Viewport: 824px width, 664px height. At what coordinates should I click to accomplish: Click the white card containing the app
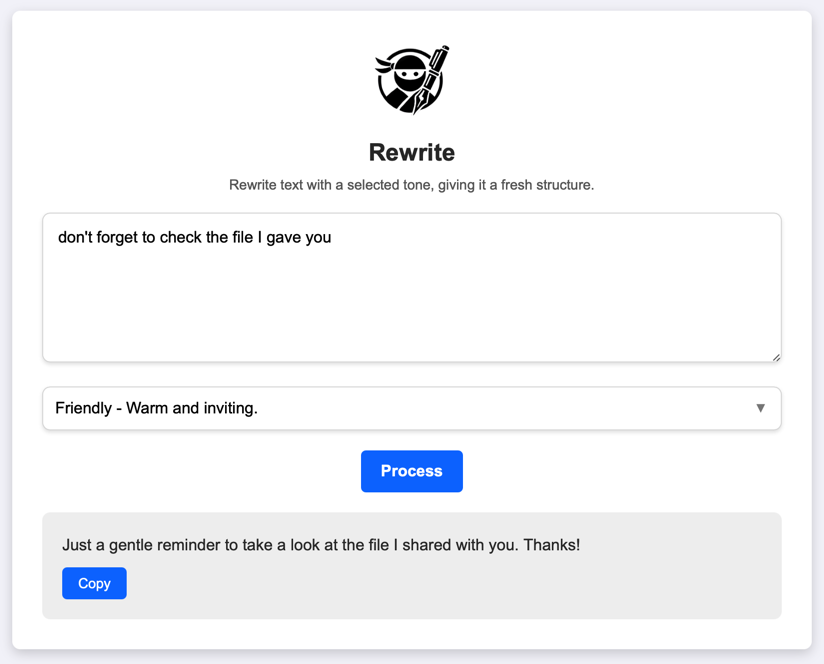[412, 640]
